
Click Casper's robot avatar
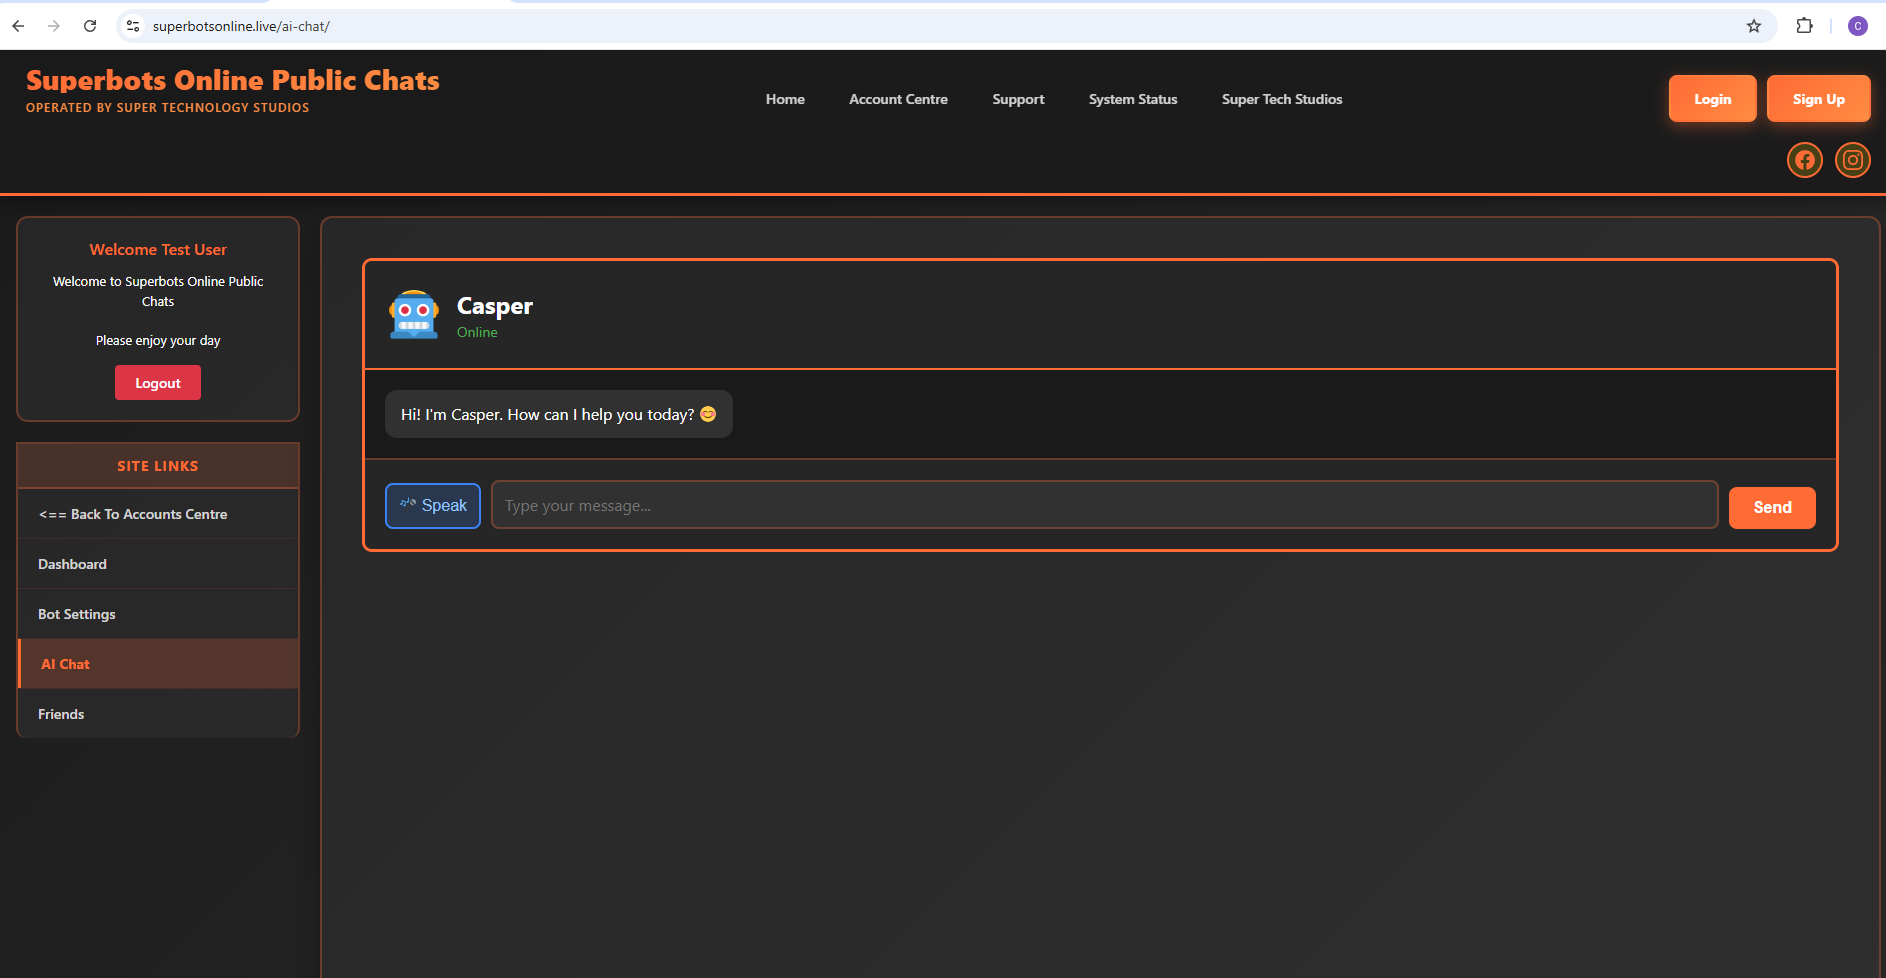coord(413,315)
